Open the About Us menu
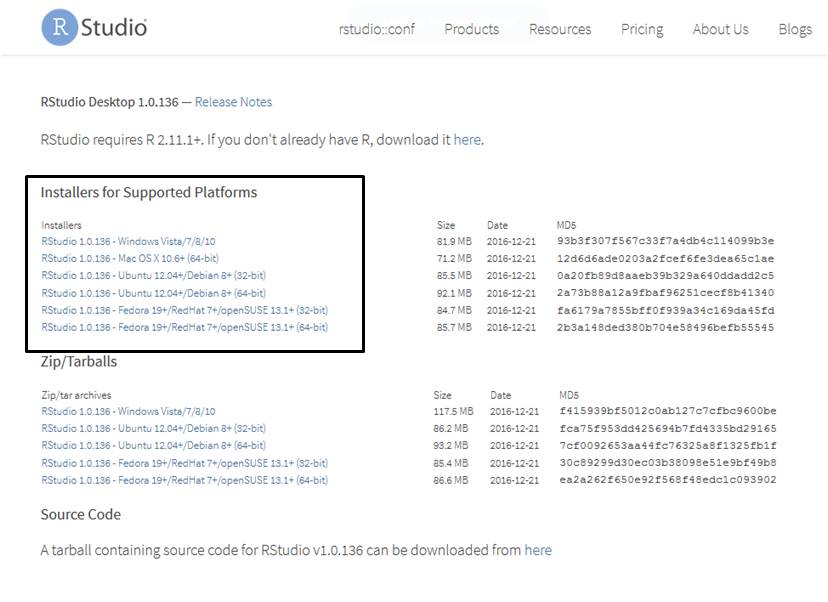 720,29
